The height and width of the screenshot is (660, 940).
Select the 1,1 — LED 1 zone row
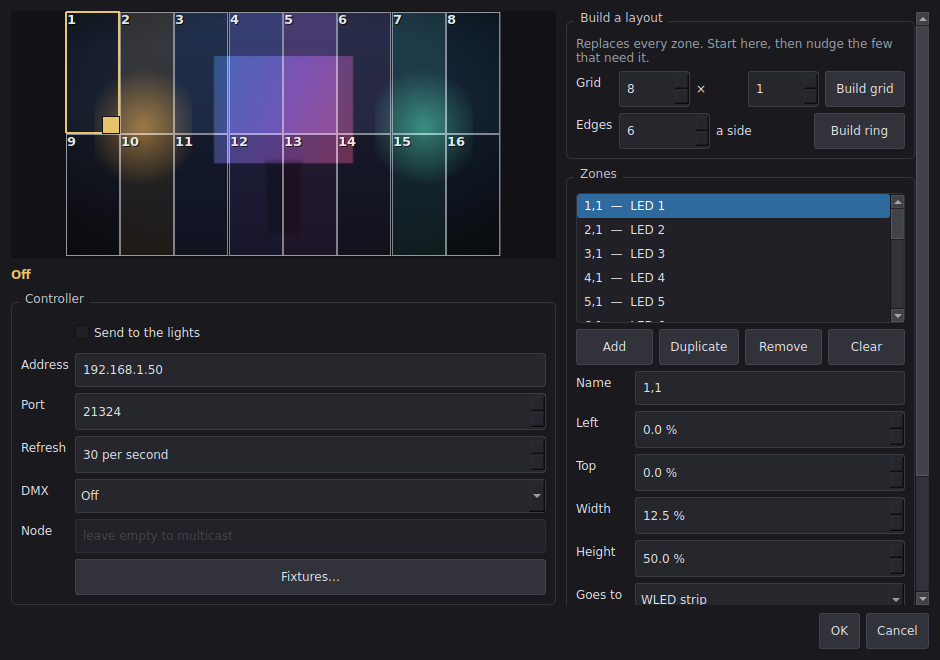[733, 206]
